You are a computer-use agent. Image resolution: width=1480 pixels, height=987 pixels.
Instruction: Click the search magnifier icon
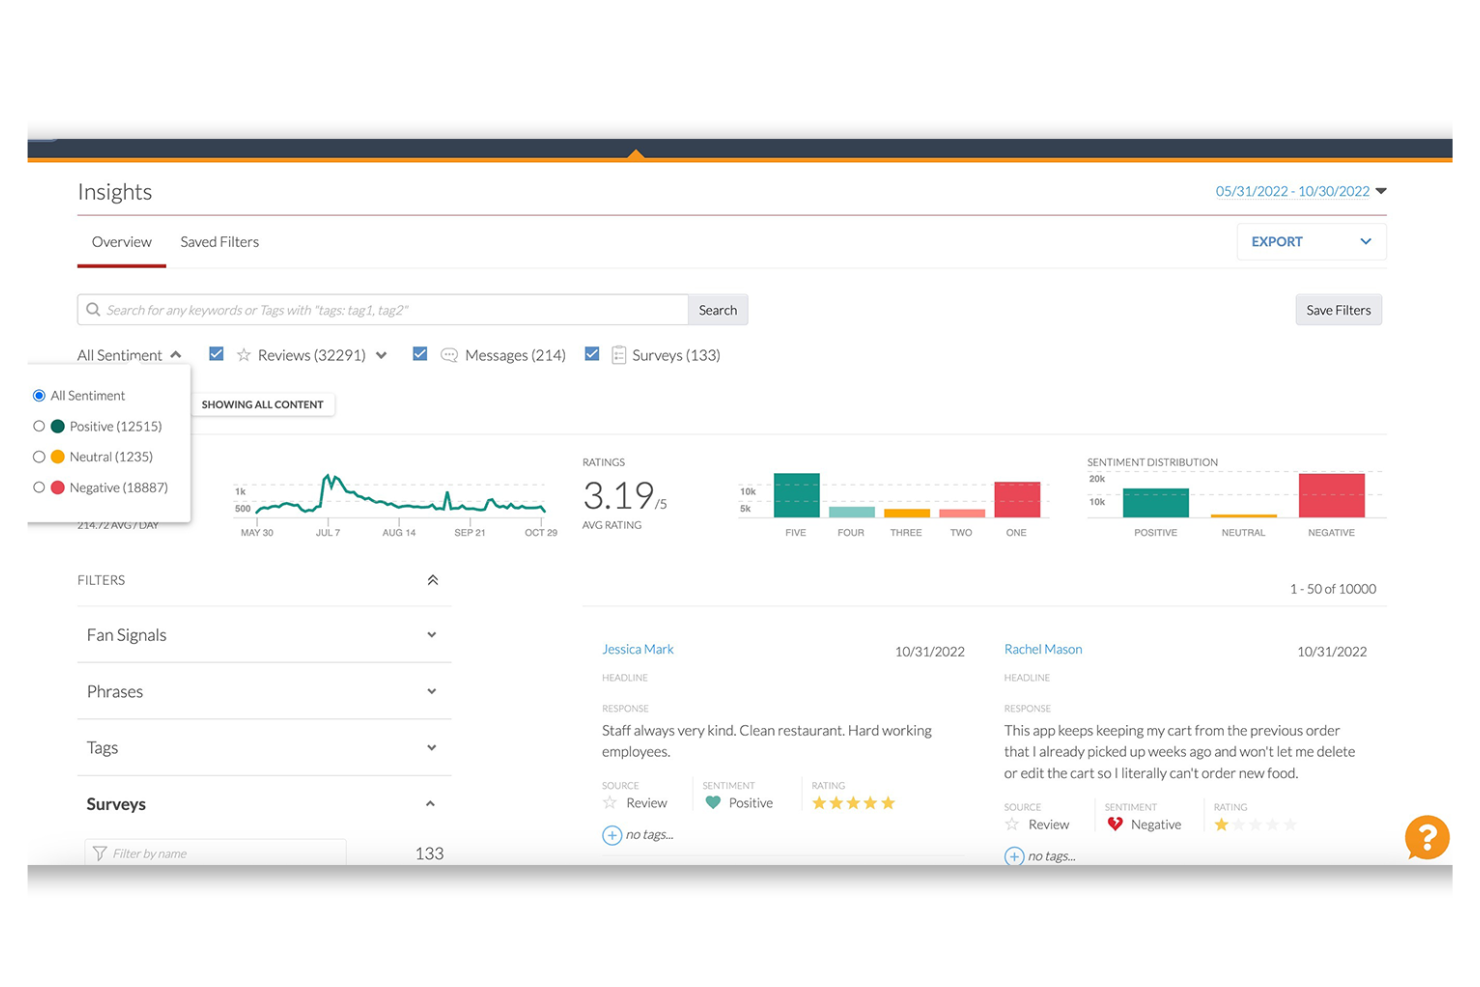pos(94,309)
